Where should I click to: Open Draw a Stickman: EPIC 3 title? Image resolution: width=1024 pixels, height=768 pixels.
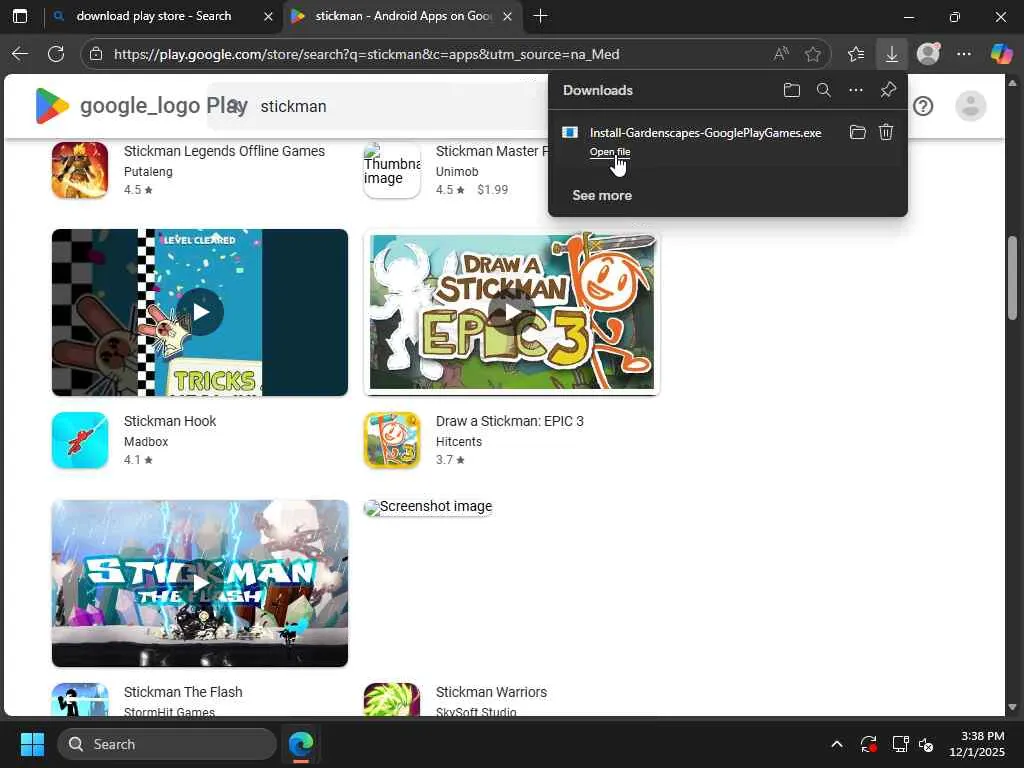tap(509, 421)
